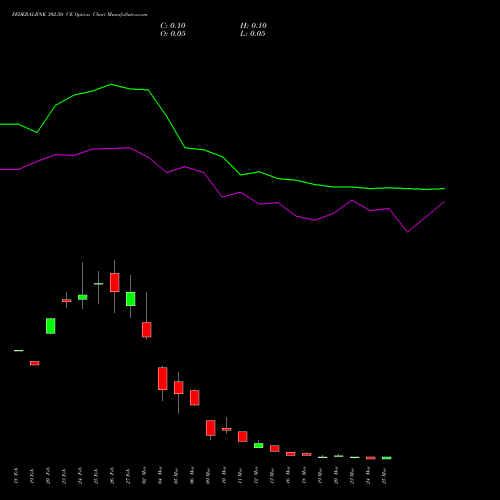This screenshot has height=500, width=500.
Task: Select the red candlestick for 11 Mar
Action: point(243,437)
